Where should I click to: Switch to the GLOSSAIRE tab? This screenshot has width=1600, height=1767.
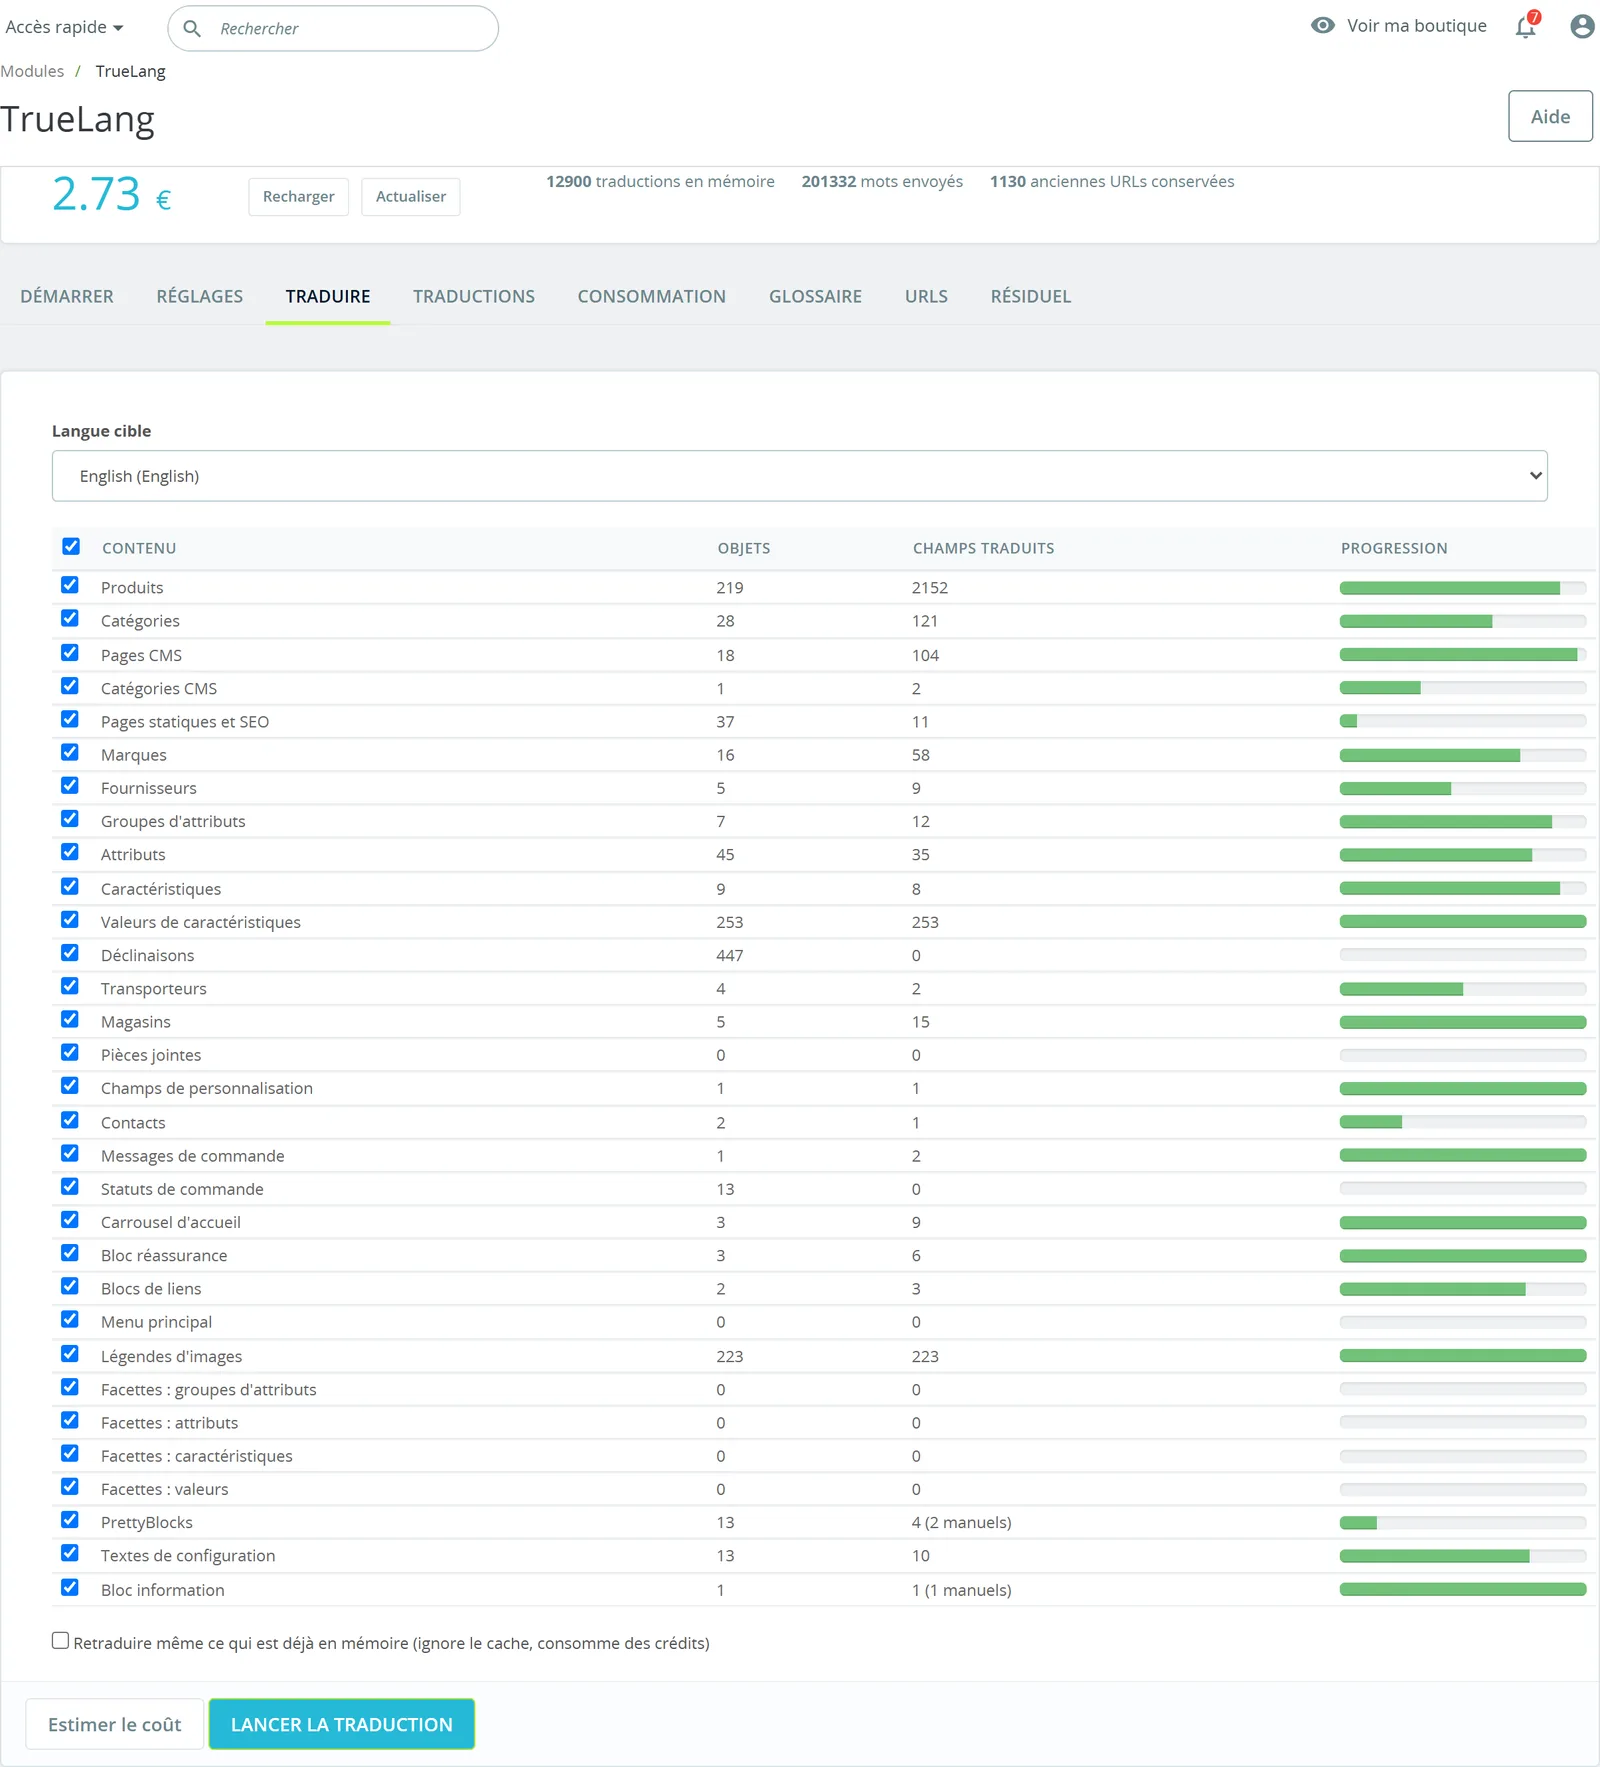[x=816, y=296]
